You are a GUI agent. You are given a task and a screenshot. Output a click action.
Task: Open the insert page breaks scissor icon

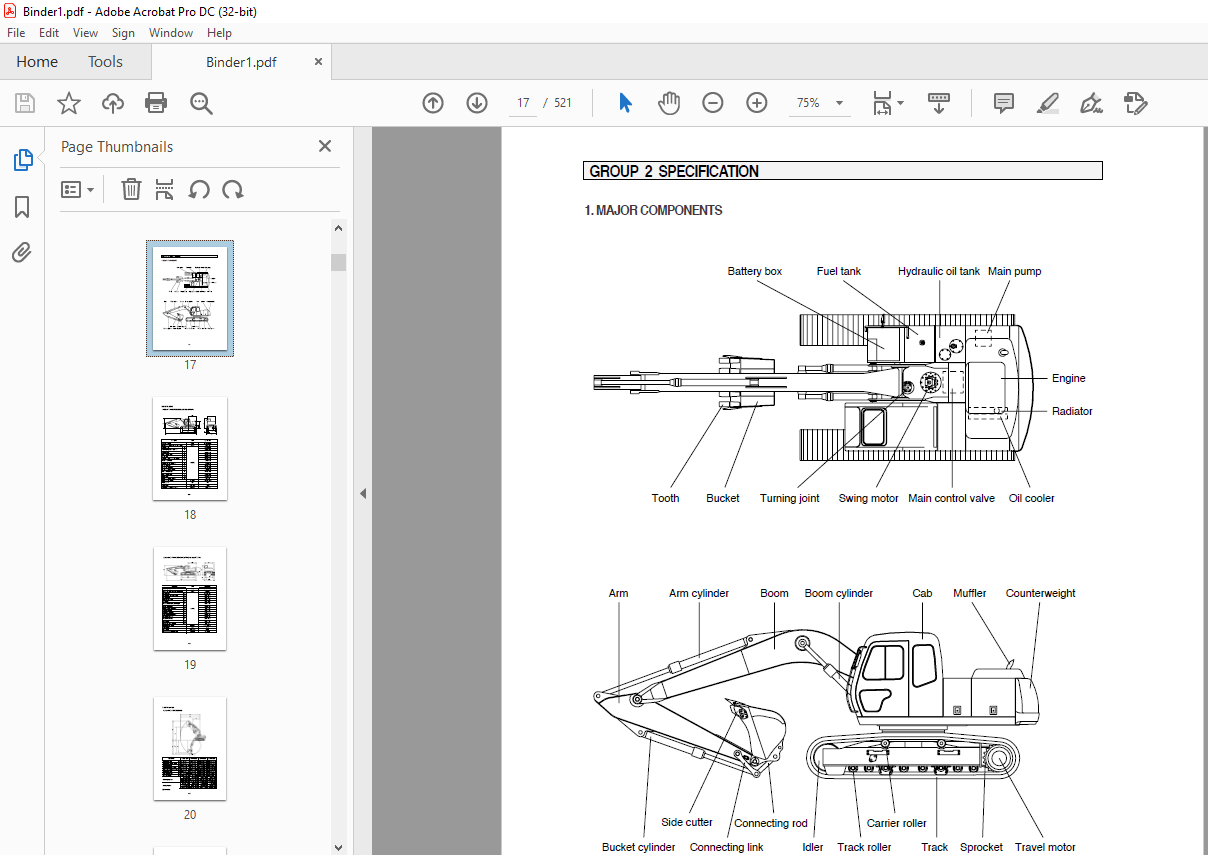click(x=165, y=189)
